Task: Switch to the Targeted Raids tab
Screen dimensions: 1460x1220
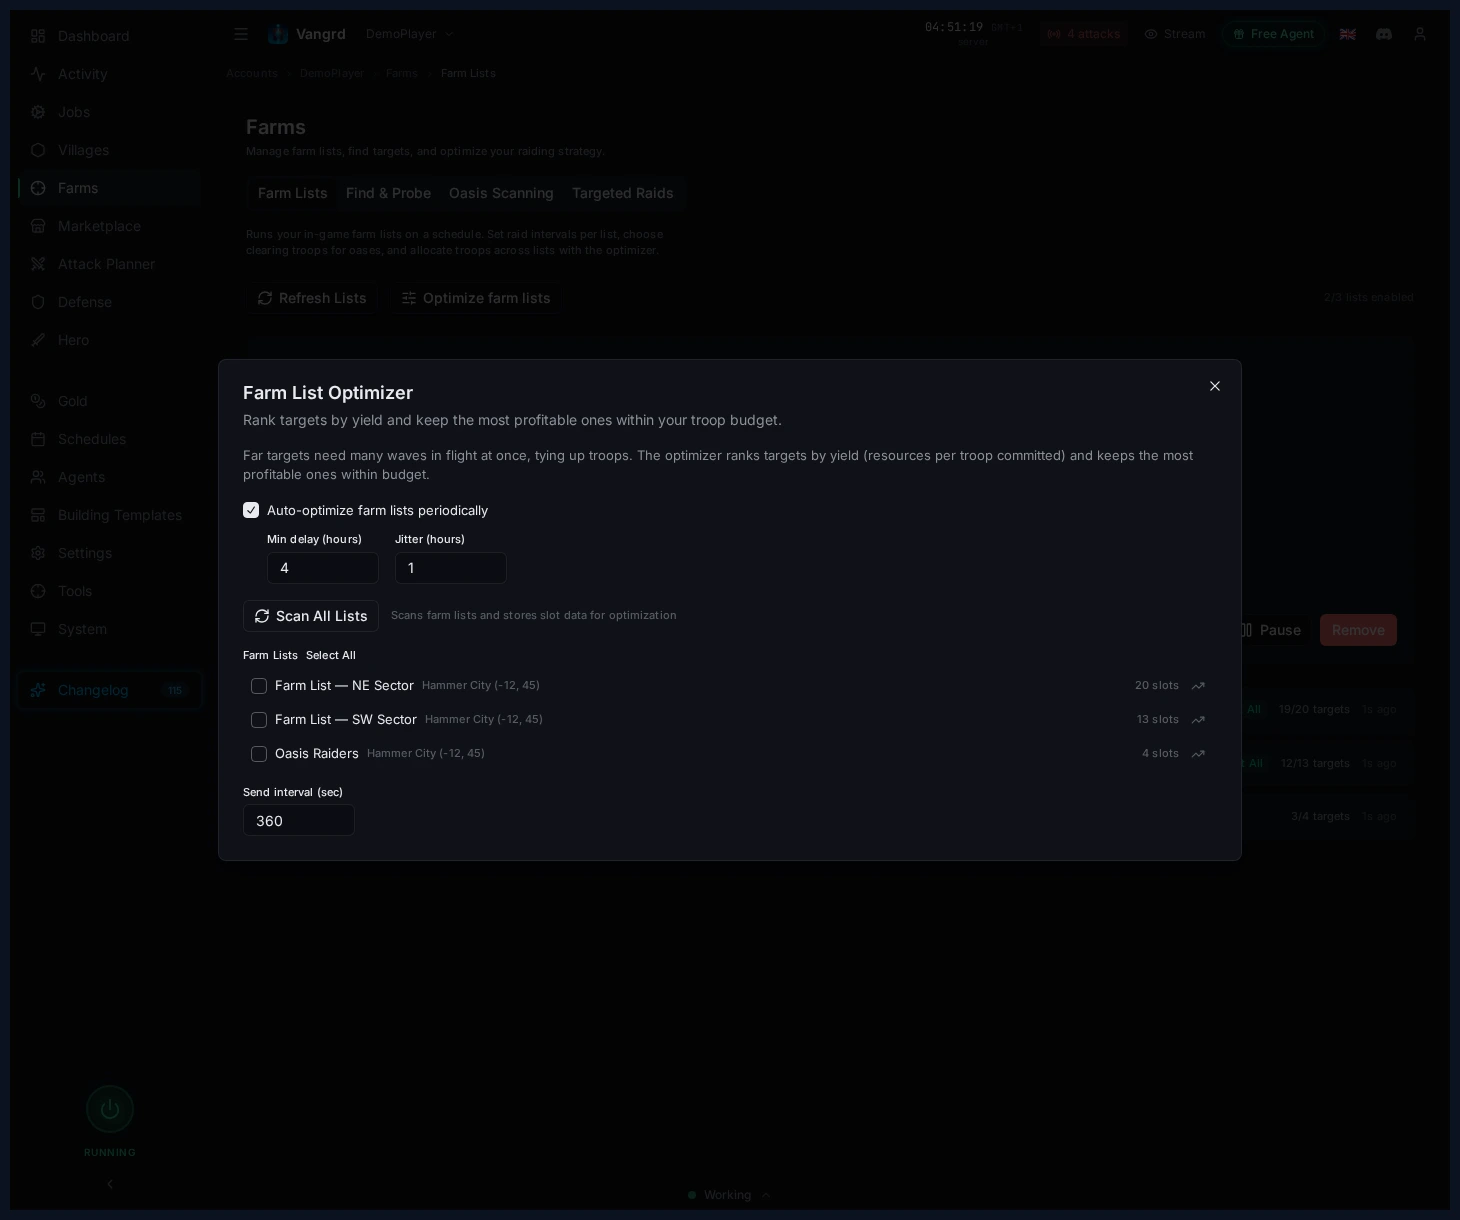Action: tap(623, 193)
